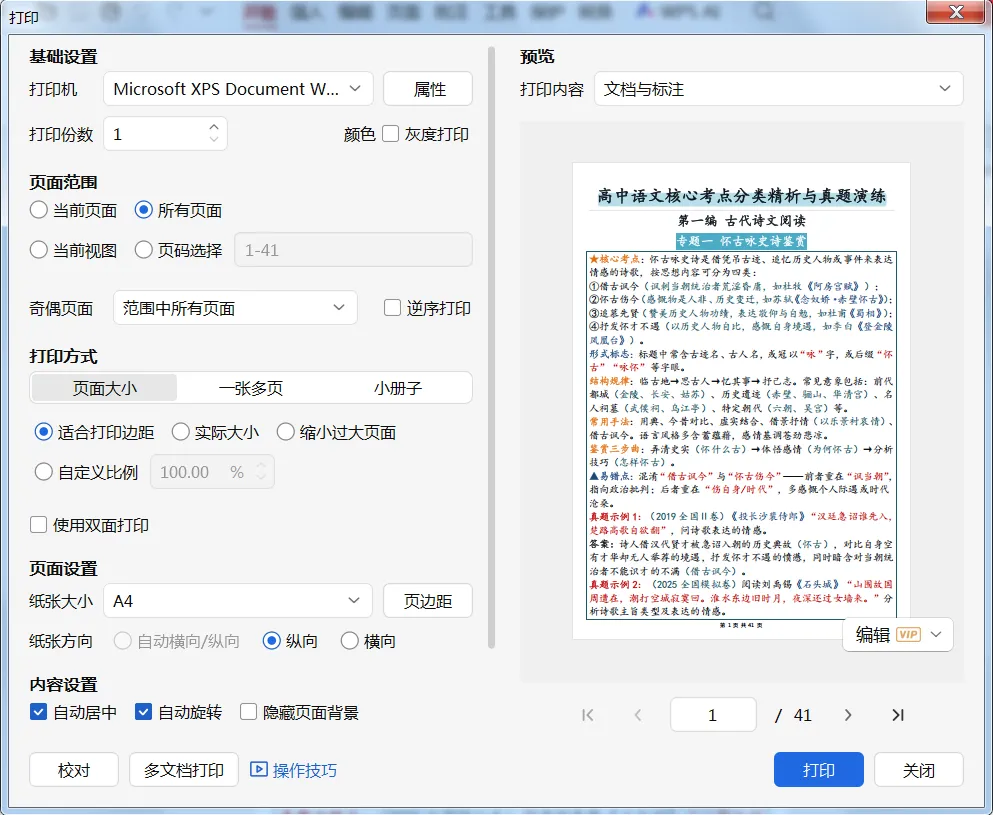Open 页边距 settings button
993x815 pixels.
click(428, 601)
